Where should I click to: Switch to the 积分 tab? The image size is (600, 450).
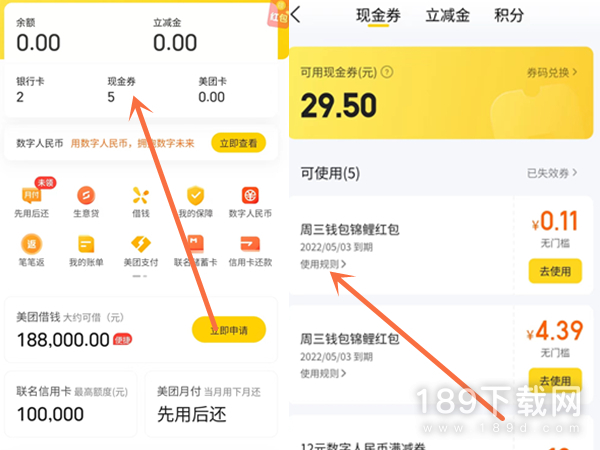coord(509,16)
